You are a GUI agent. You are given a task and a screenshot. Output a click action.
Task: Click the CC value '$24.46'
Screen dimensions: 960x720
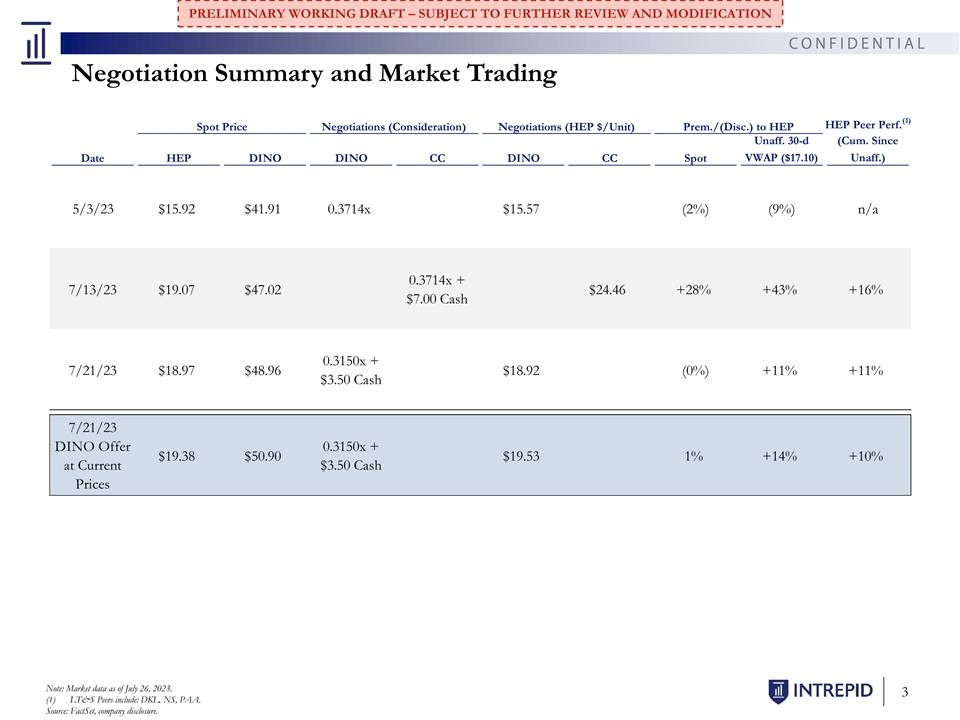607,290
